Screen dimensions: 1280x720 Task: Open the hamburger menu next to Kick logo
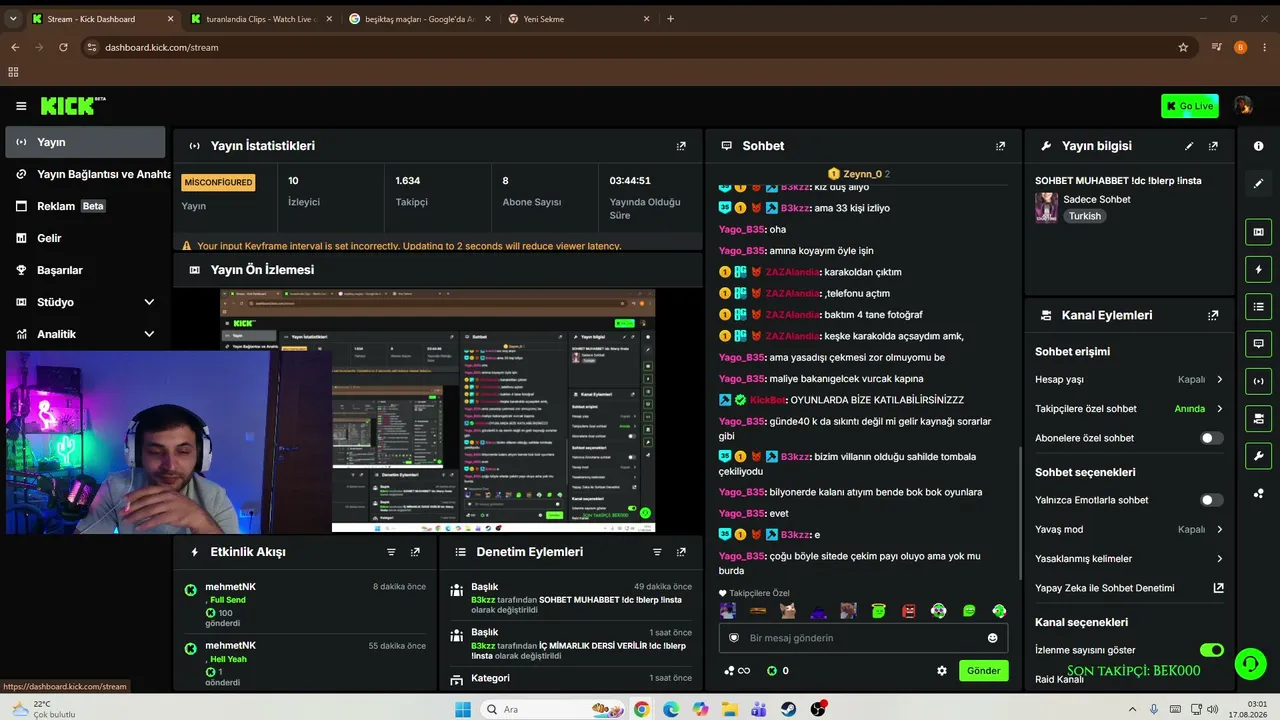click(21, 106)
